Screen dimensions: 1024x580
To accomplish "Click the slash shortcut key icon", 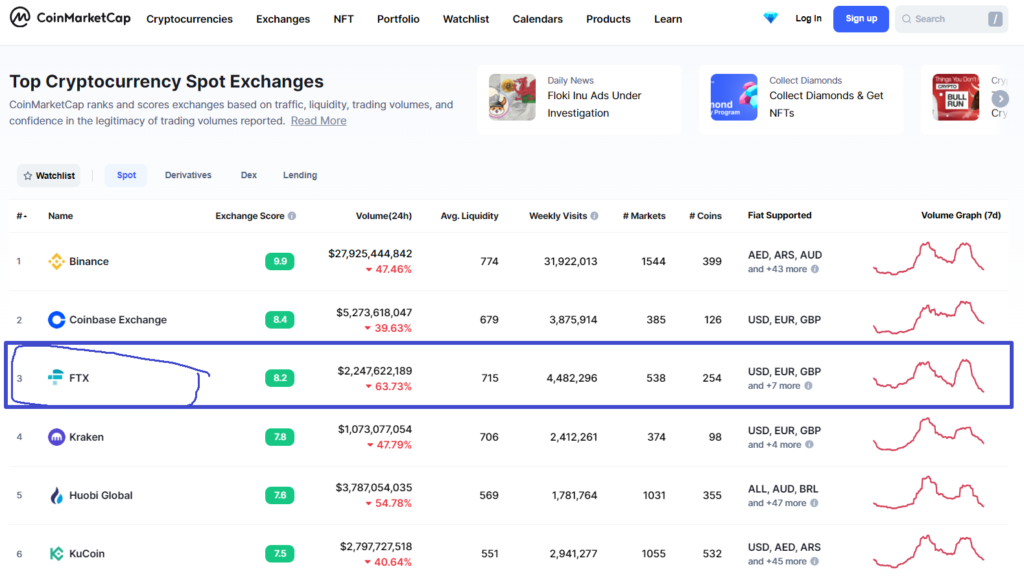I will 995,19.
